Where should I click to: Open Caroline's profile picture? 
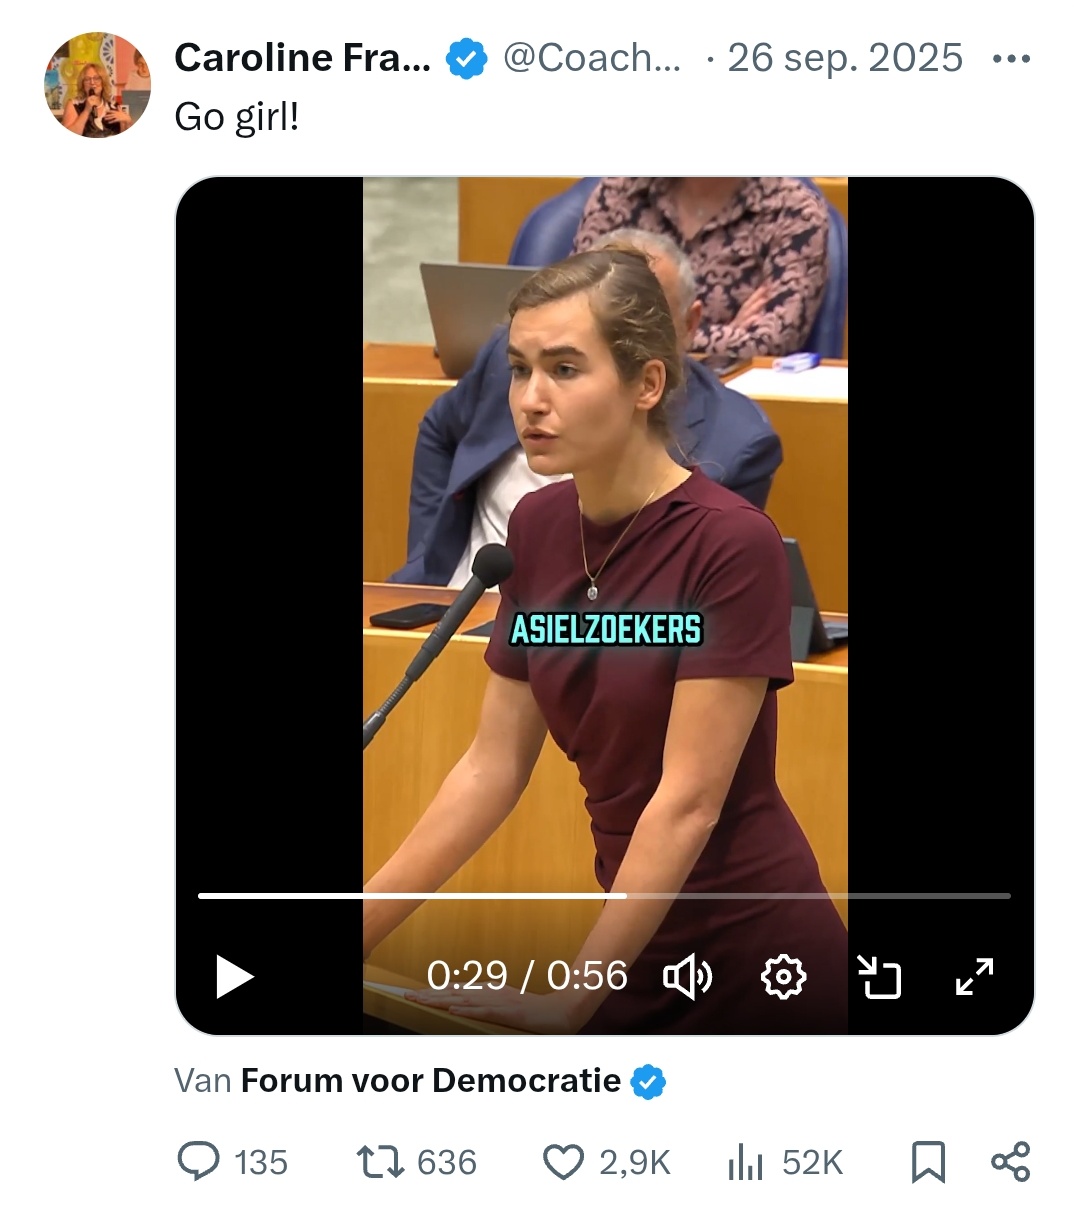97,85
